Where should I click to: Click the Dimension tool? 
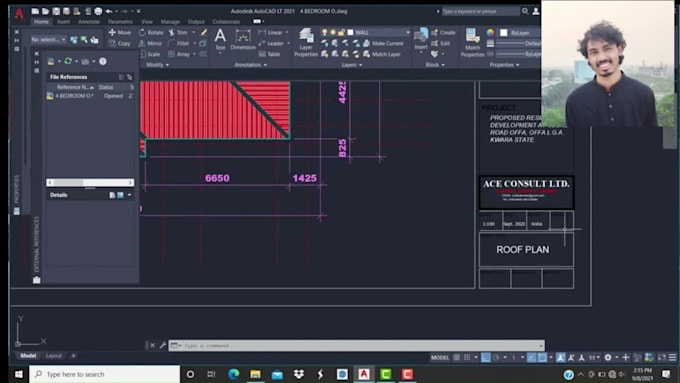tap(243, 39)
